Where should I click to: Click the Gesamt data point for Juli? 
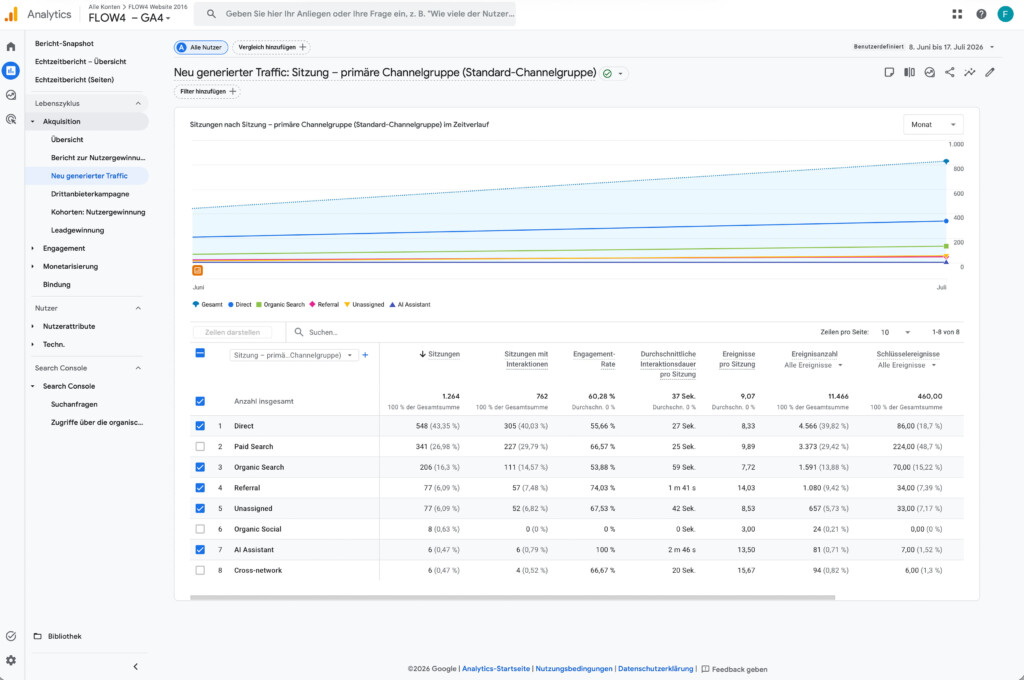tap(946, 161)
